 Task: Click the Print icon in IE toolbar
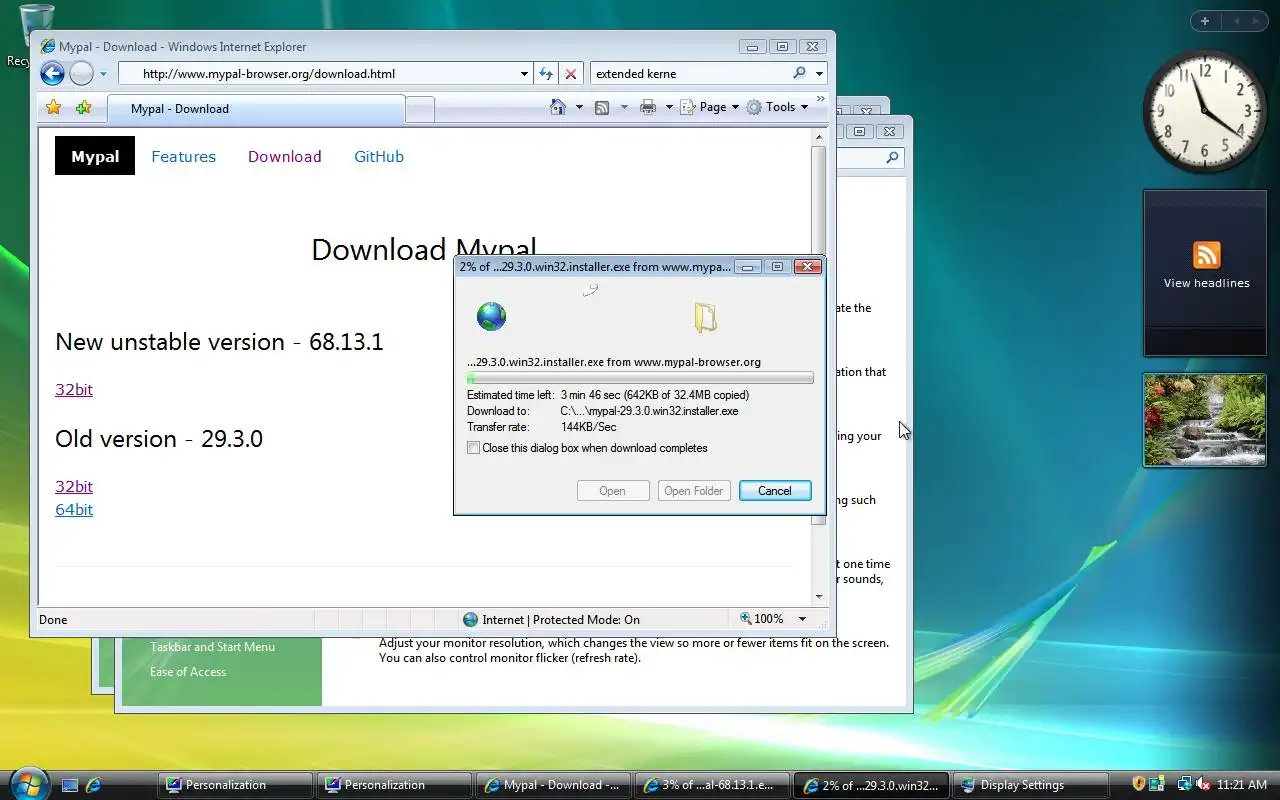tap(648, 107)
